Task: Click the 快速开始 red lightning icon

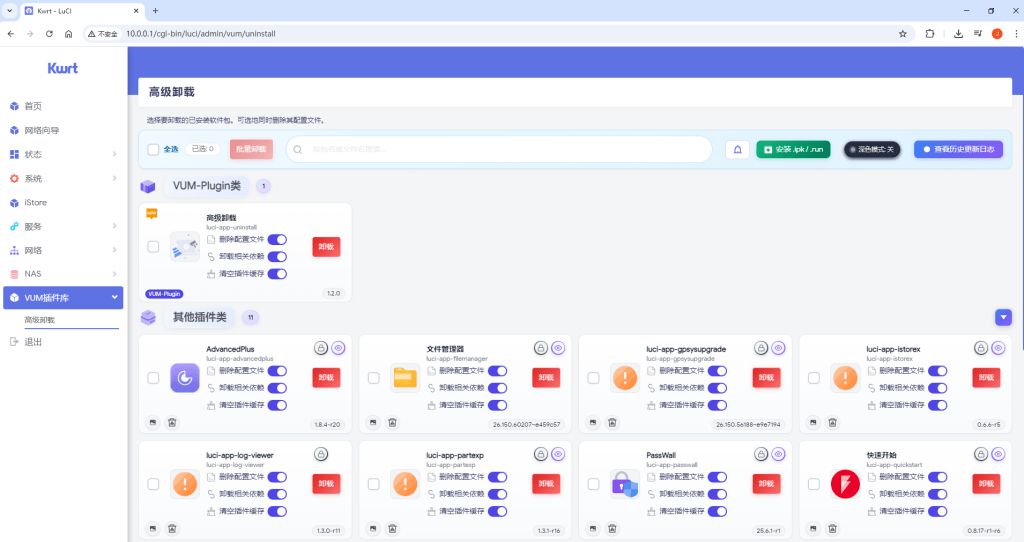Action: click(845, 484)
